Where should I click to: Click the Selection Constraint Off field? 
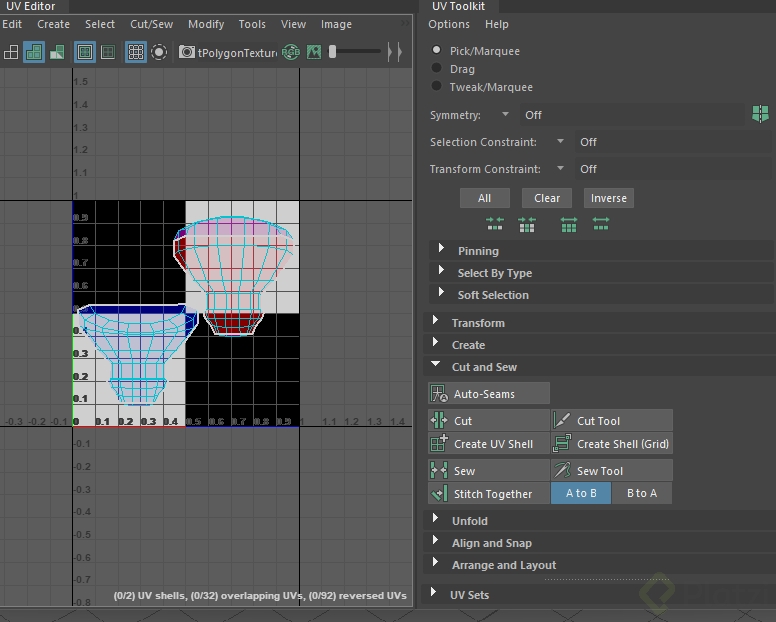click(589, 142)
